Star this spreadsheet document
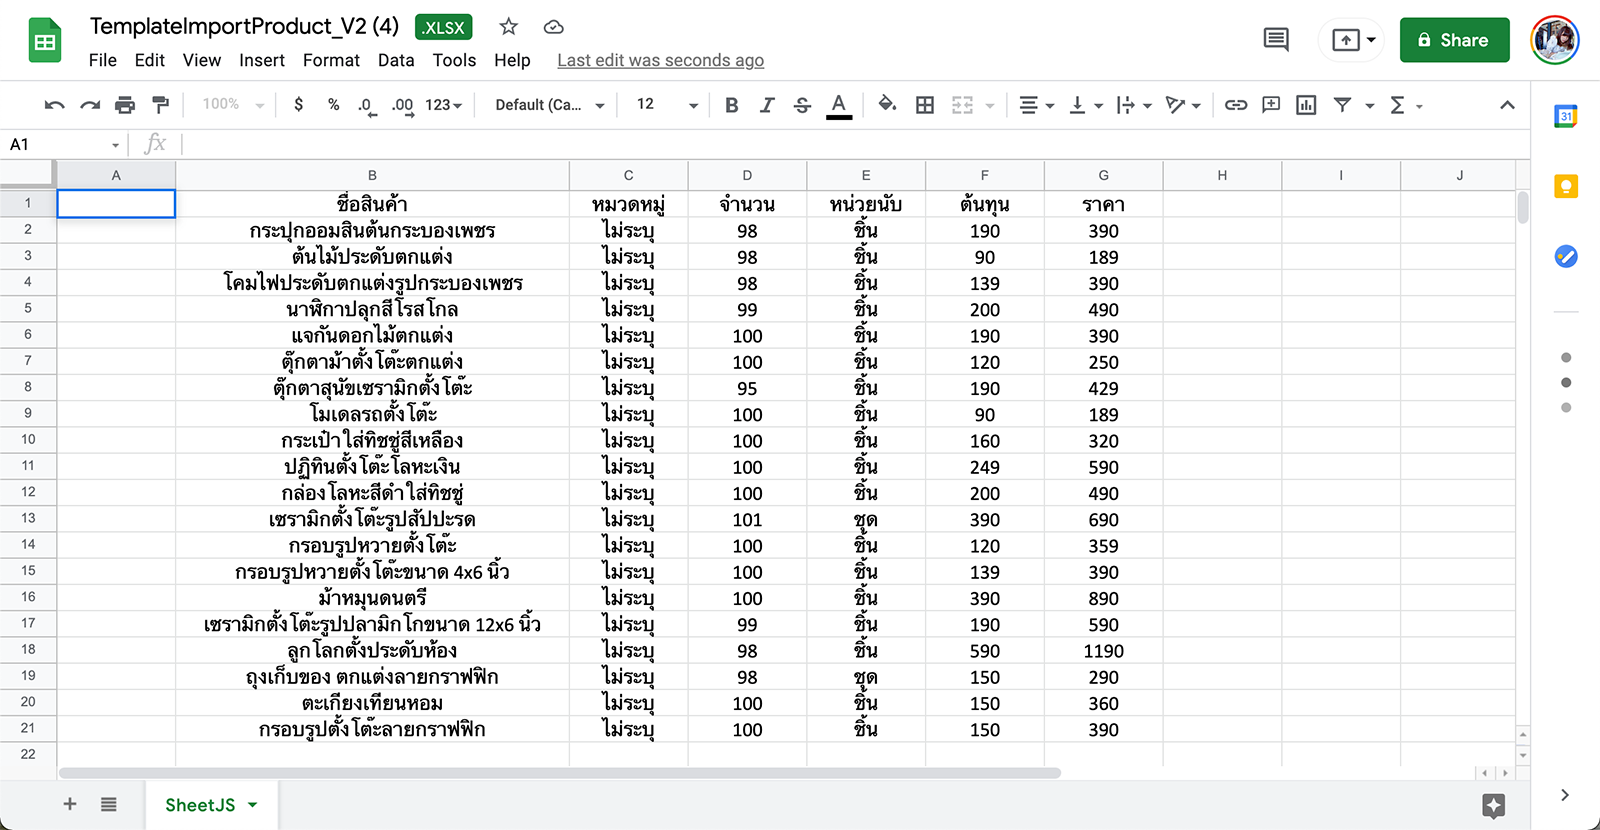1600x830 pixels. (x=509, y=27)
